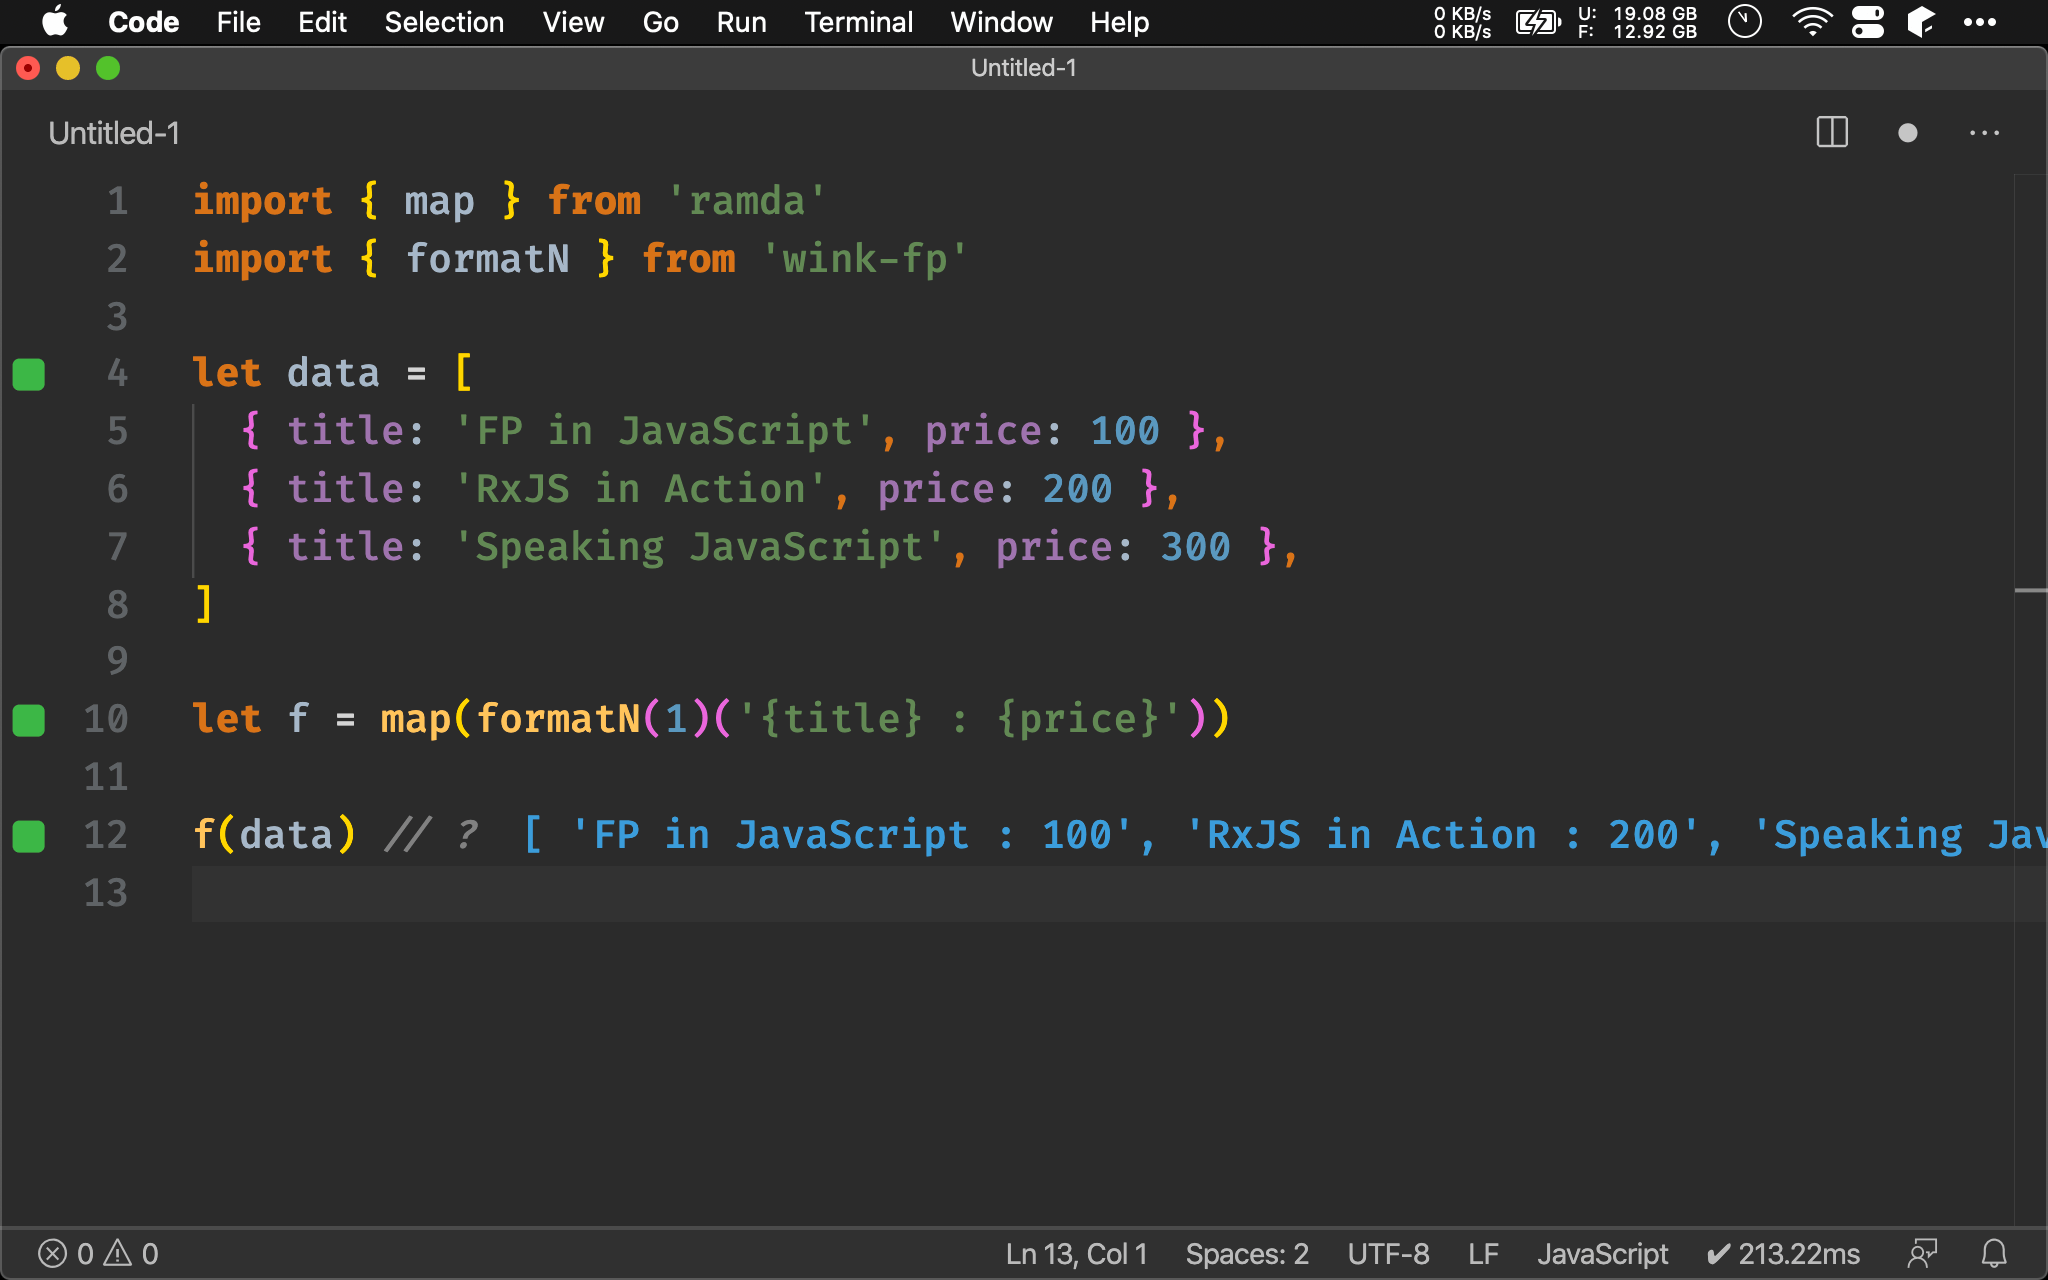Click the '{title} : {price}' template string
Image resolution: width=2048 pixels, height=1280 pixels.
tap(958, 719)
